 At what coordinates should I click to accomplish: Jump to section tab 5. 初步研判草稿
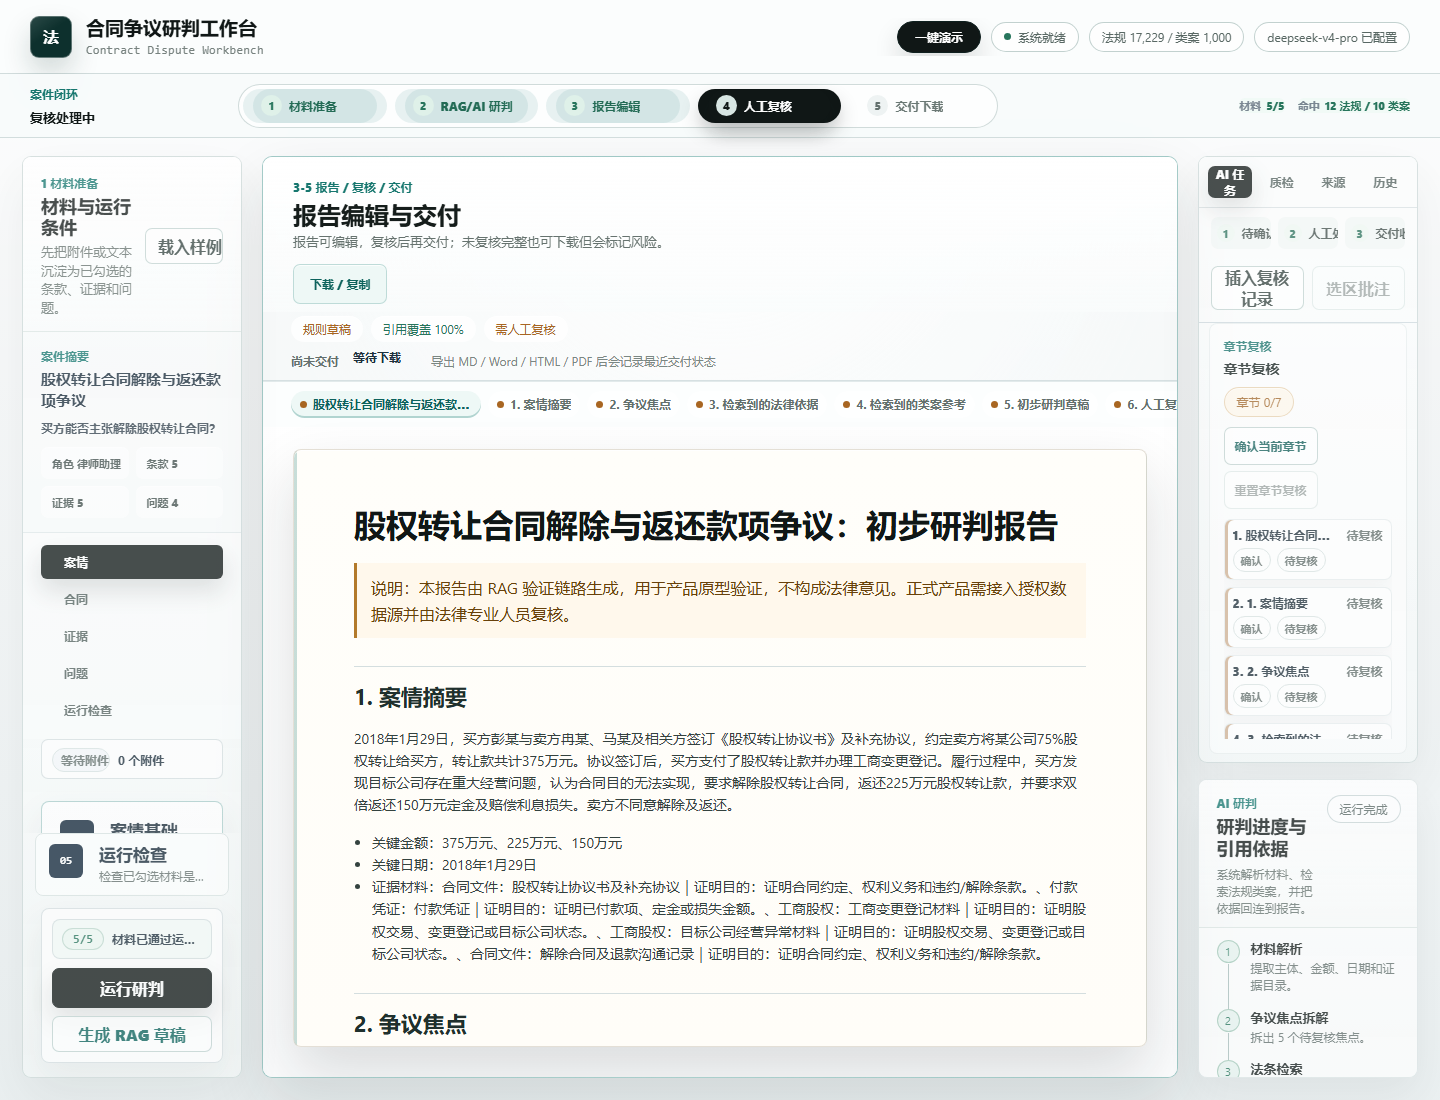click(1040, 404)
